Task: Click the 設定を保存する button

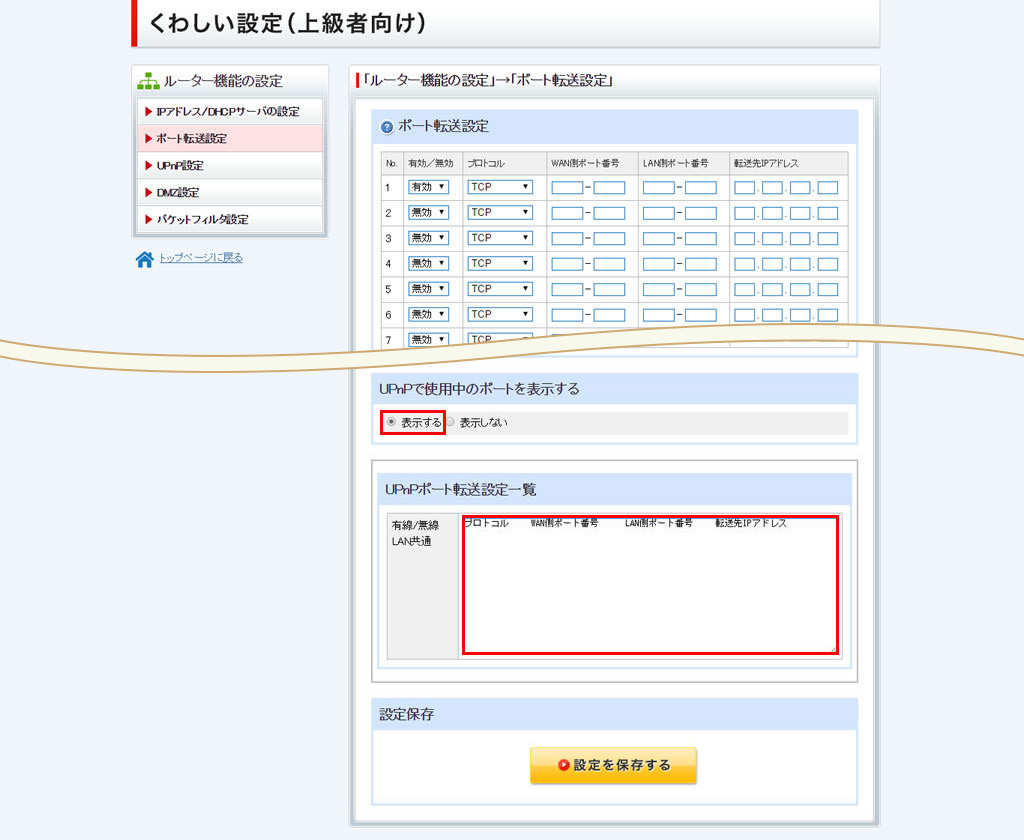Action: (613, 765)
